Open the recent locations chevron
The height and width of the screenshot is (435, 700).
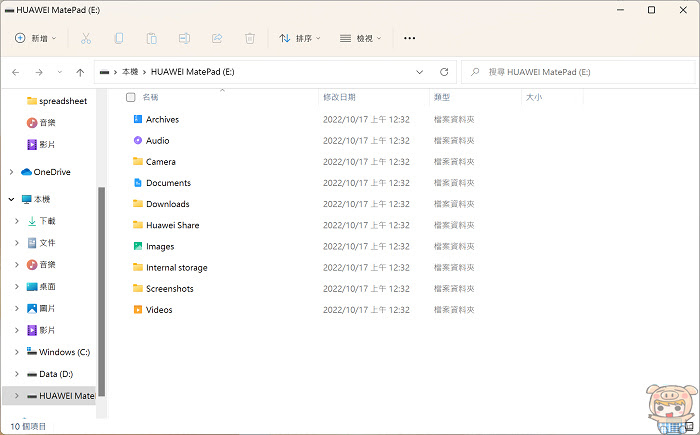point(59,72)
